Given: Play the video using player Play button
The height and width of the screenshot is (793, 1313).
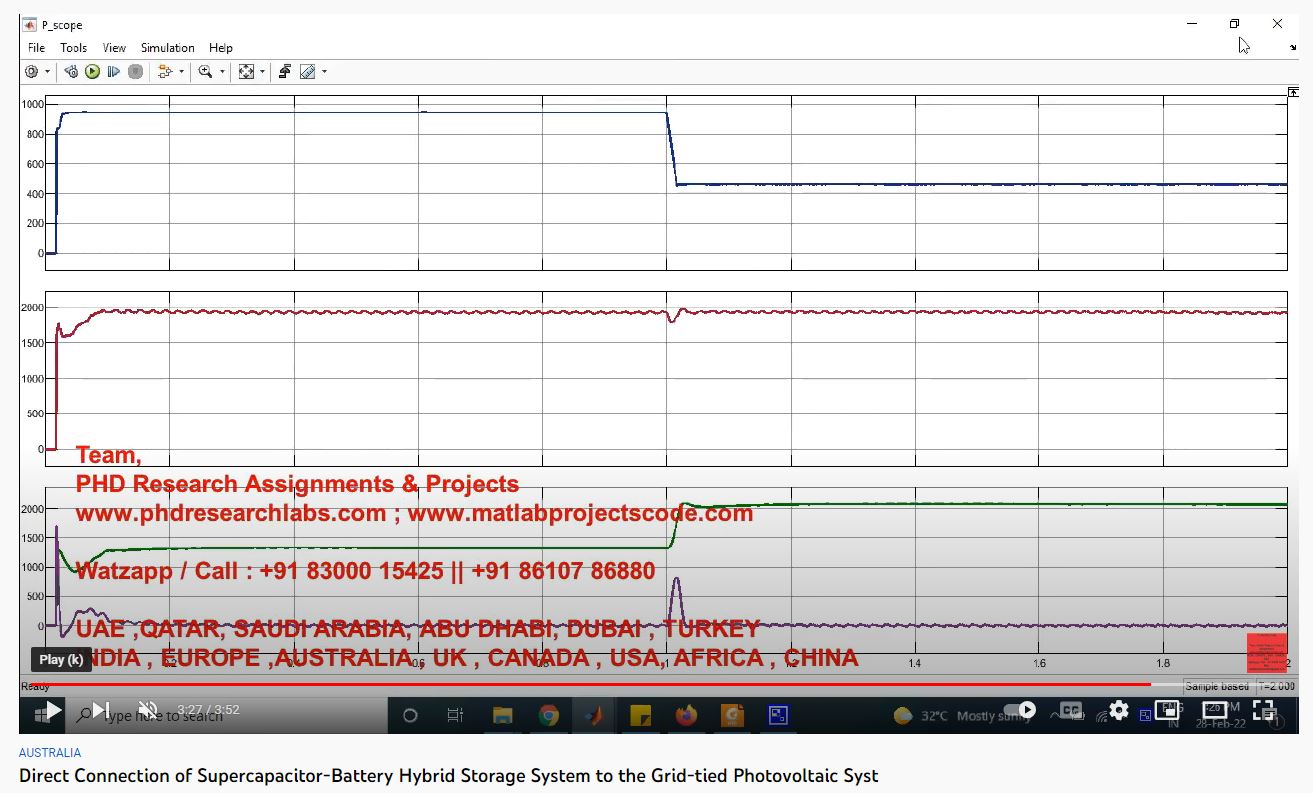Looking at the screenshot, I should [x=54, y=710].
